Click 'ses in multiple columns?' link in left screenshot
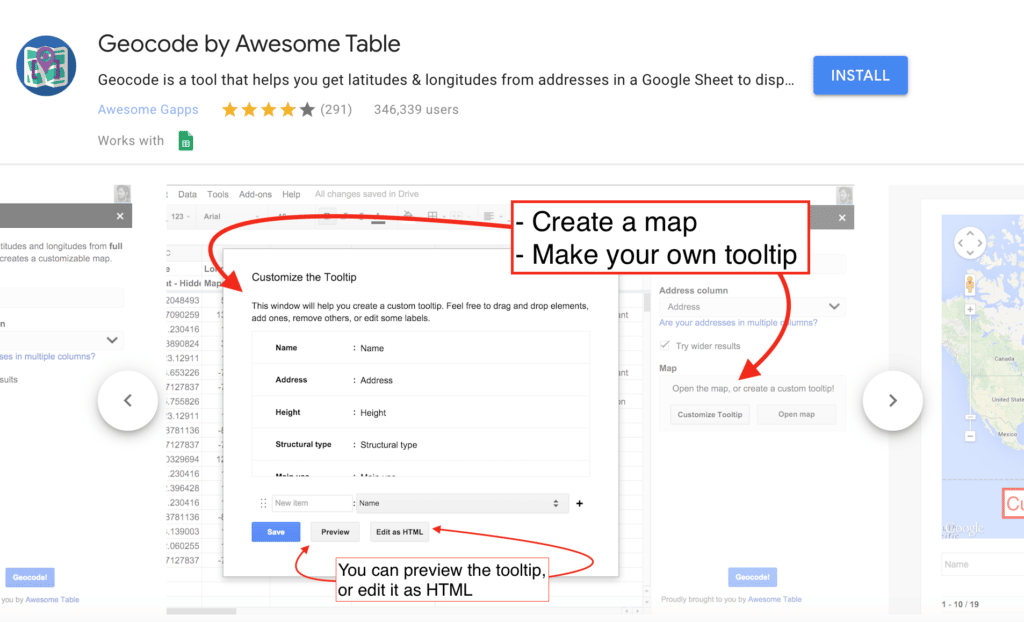 (48, 357)
